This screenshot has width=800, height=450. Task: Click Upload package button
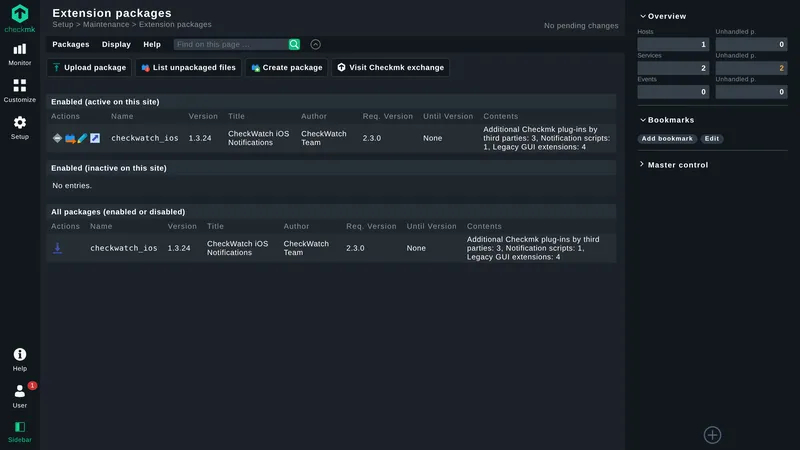tap(89, 67)
